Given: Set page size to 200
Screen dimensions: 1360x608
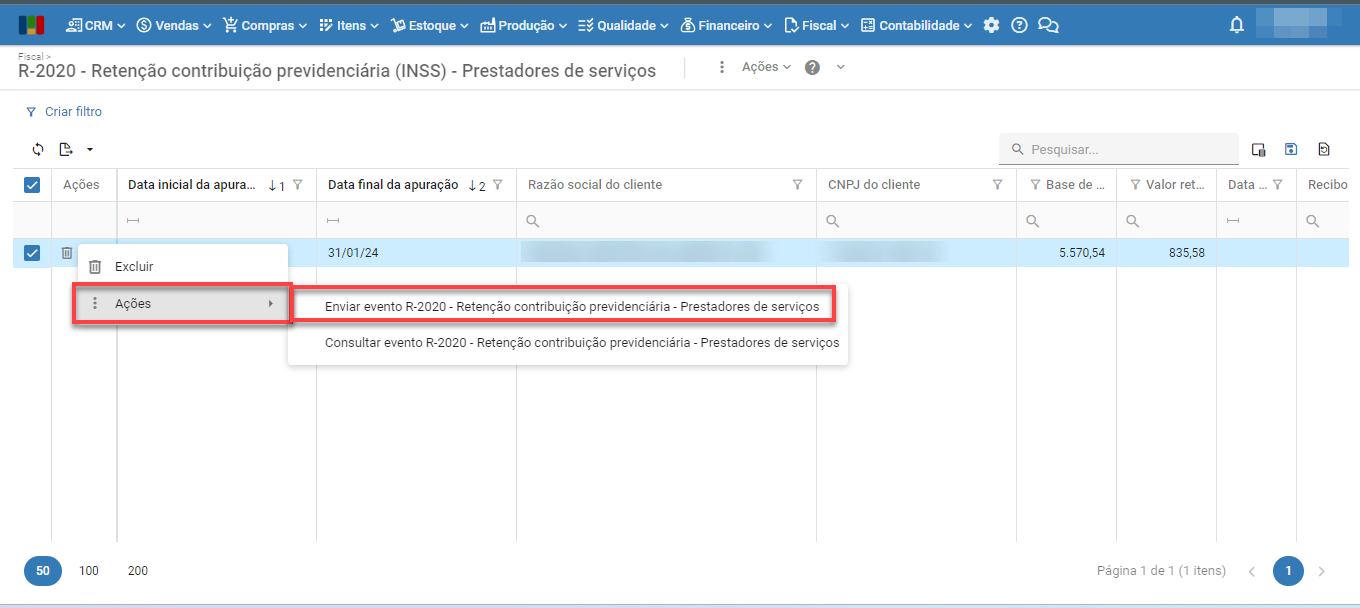Looking at the screenshot, I should point(138,571).
